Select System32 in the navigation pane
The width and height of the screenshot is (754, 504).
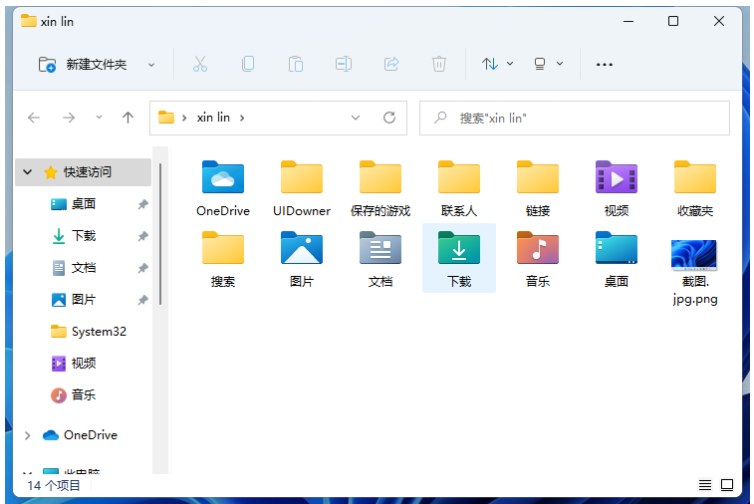tap(98, 331)
